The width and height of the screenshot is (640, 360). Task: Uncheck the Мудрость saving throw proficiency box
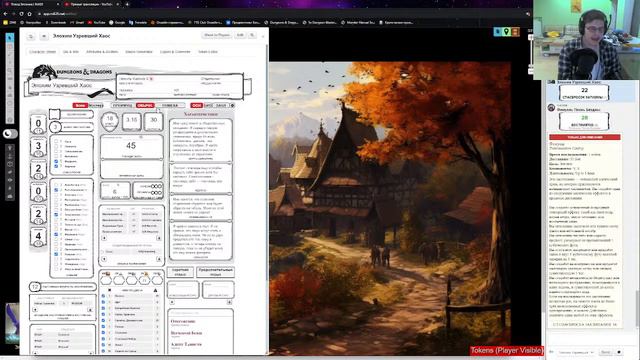56,161
